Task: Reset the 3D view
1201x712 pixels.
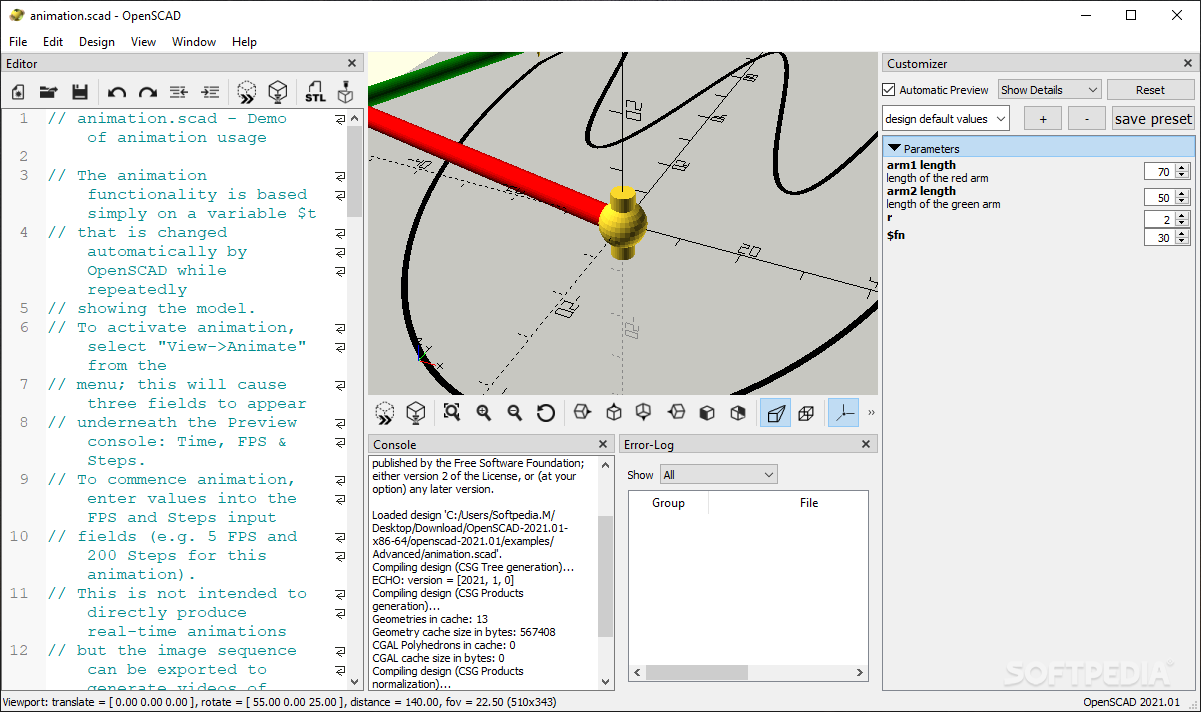Action: click(x=545, y=413)
